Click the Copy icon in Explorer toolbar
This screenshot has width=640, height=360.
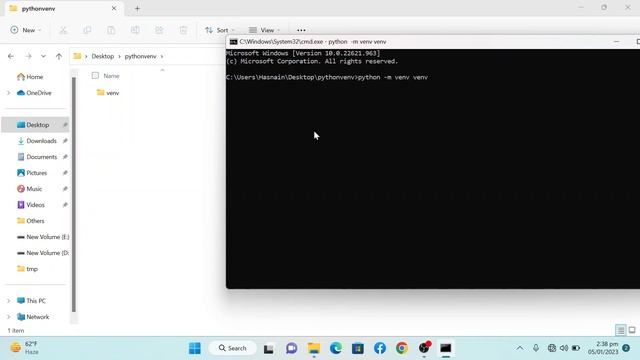87,30
